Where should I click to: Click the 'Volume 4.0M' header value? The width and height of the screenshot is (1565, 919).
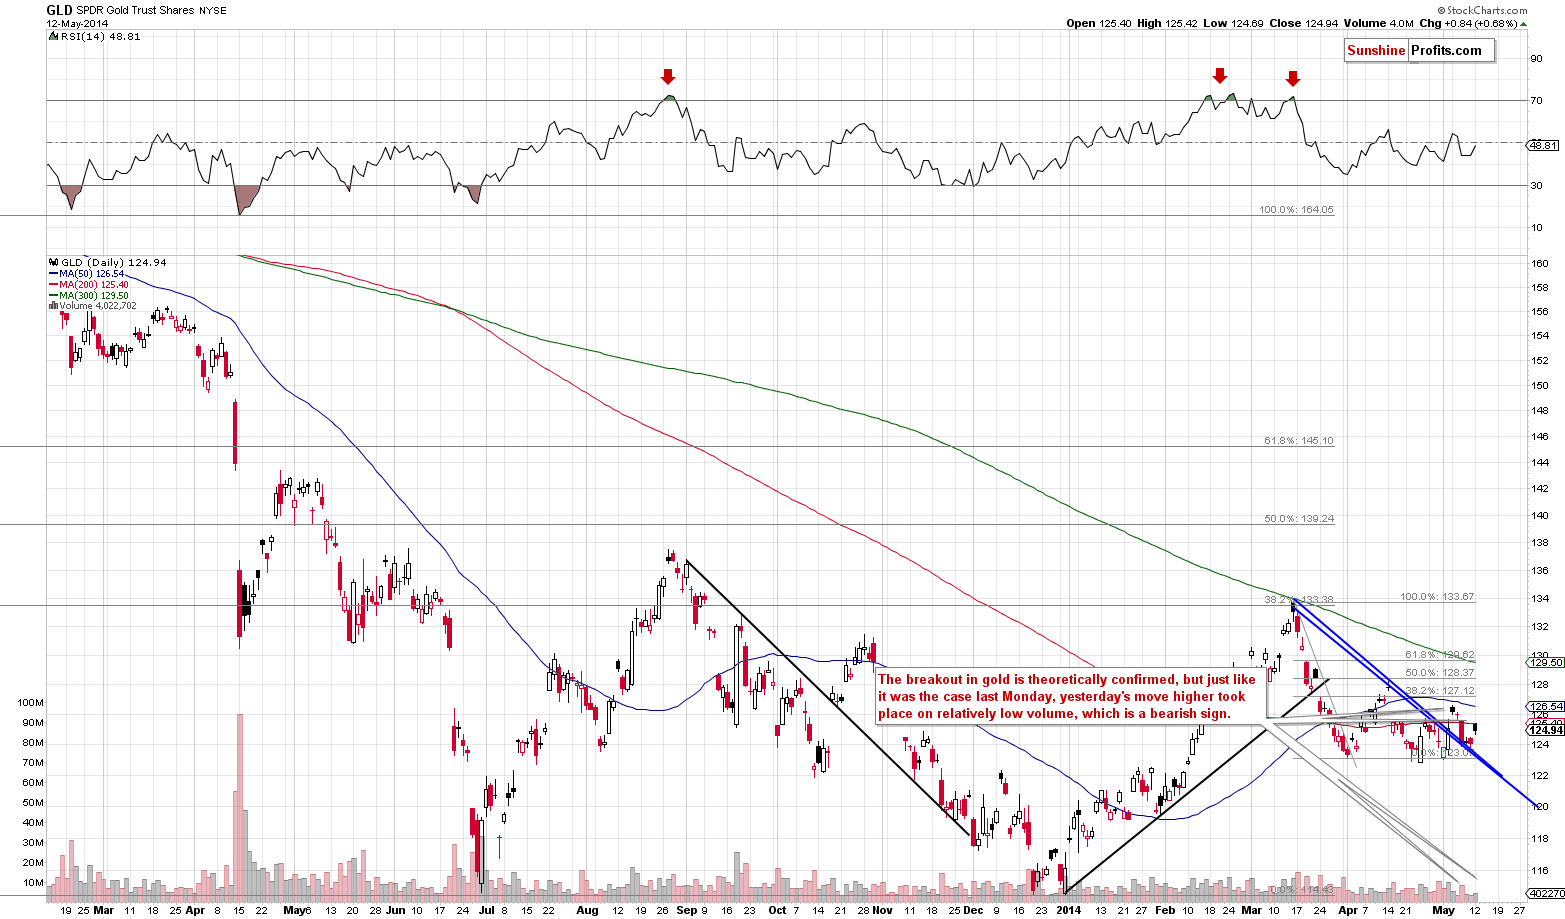click(x=1379, y=23)
